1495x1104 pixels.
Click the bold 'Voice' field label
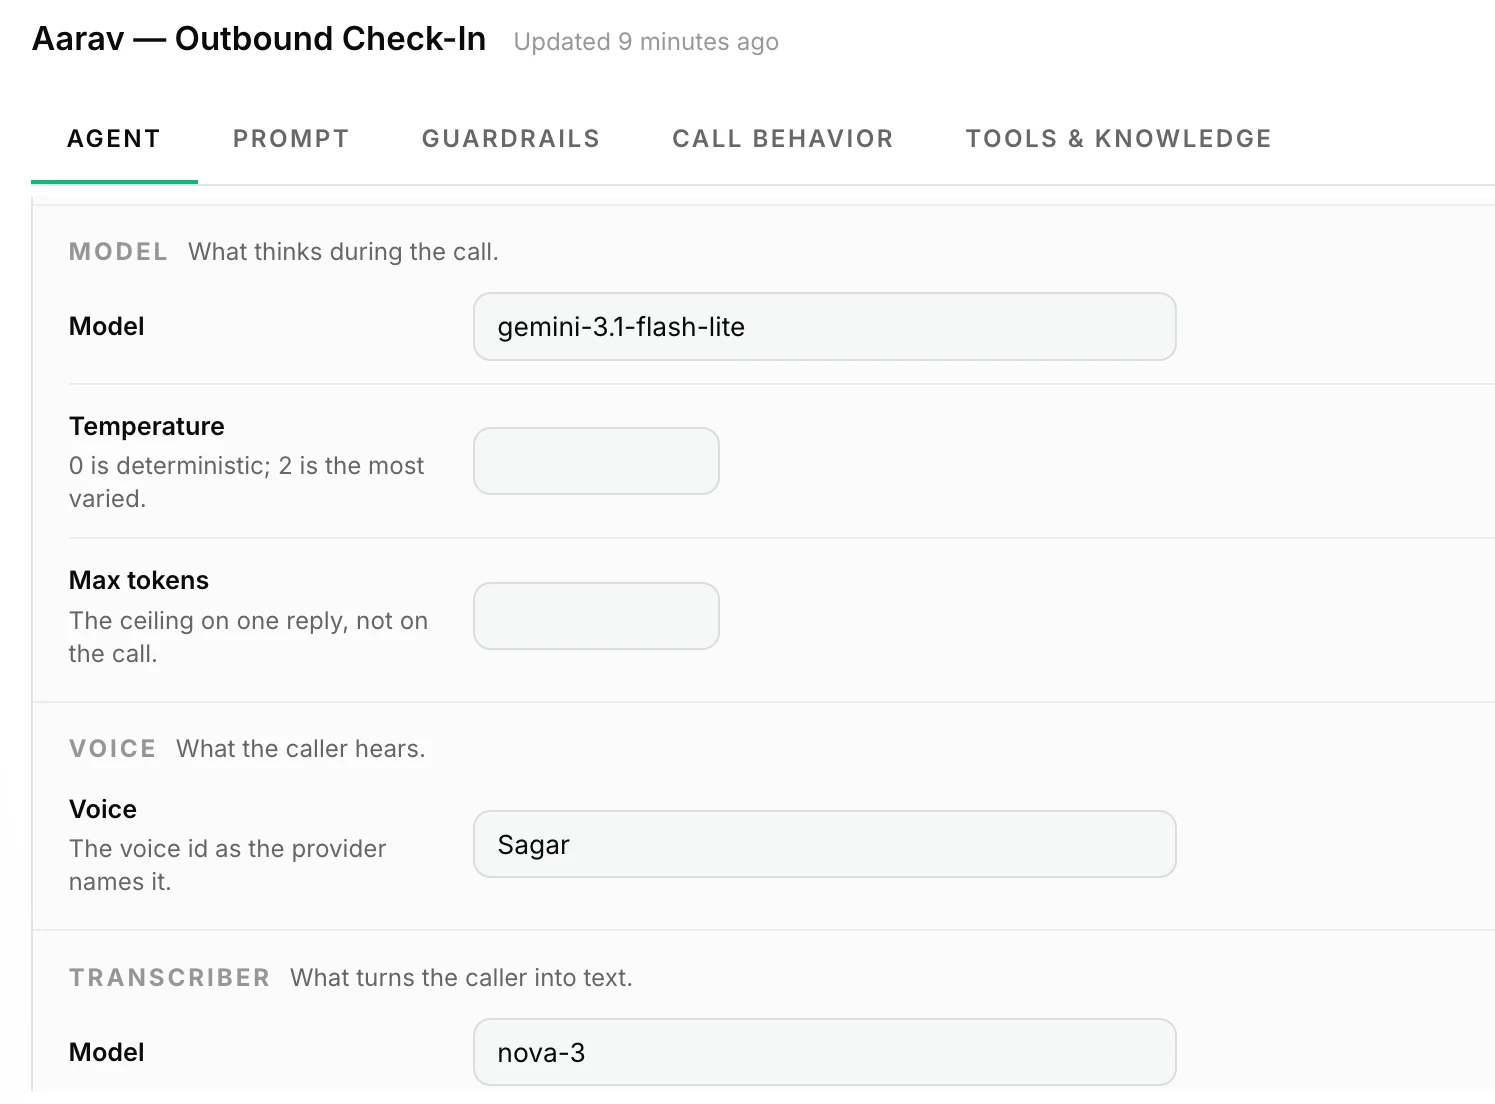point(103,809)
